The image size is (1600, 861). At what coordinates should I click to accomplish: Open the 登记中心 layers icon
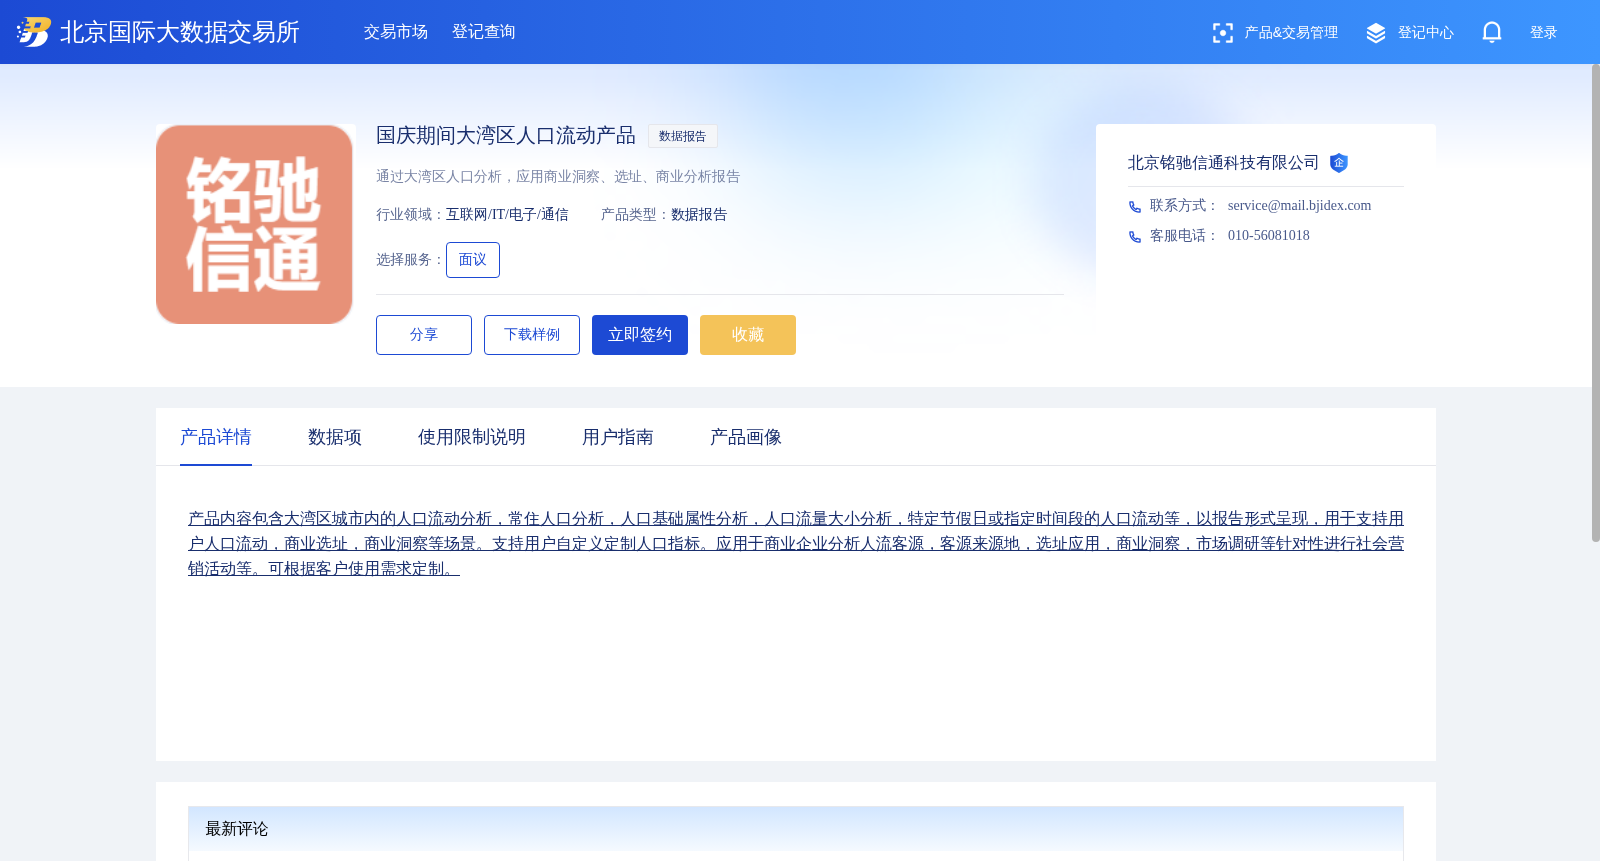[1376, 33]
